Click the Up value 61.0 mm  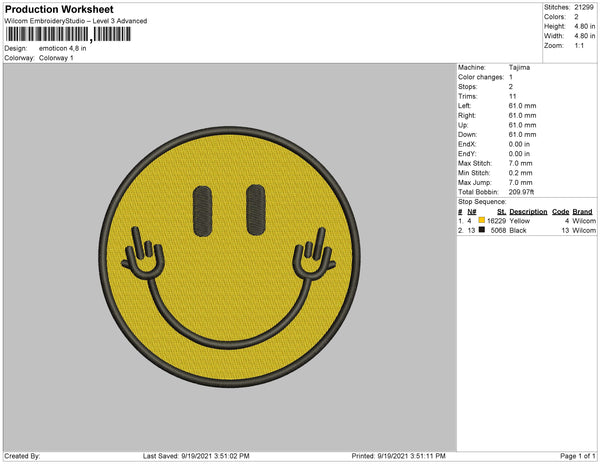[x=522, y=125]
